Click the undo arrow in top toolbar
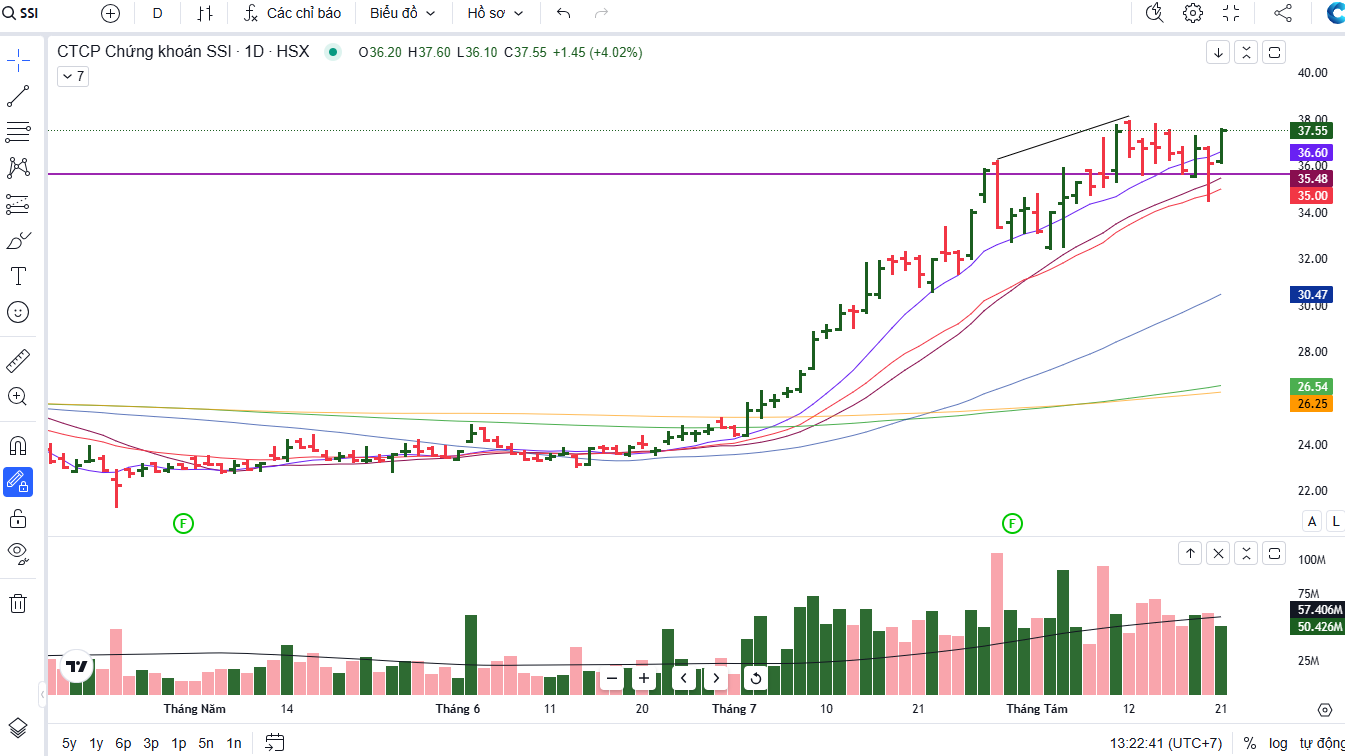 pos(563,13)
